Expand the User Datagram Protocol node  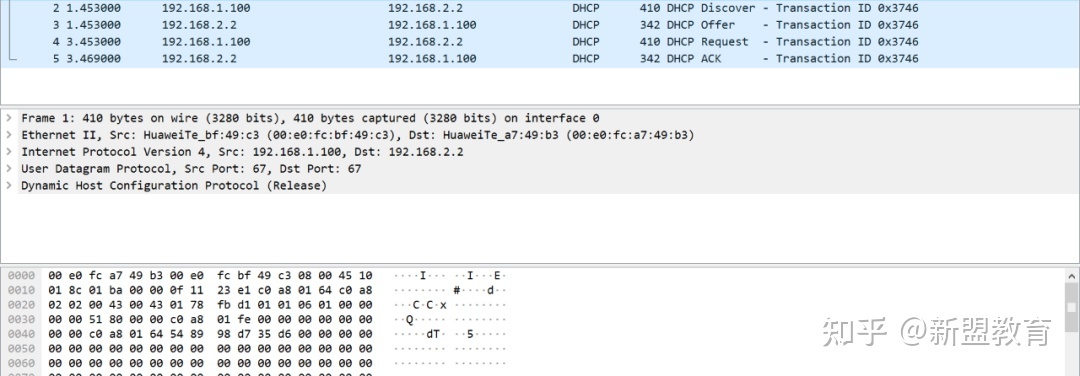[9, 169]
